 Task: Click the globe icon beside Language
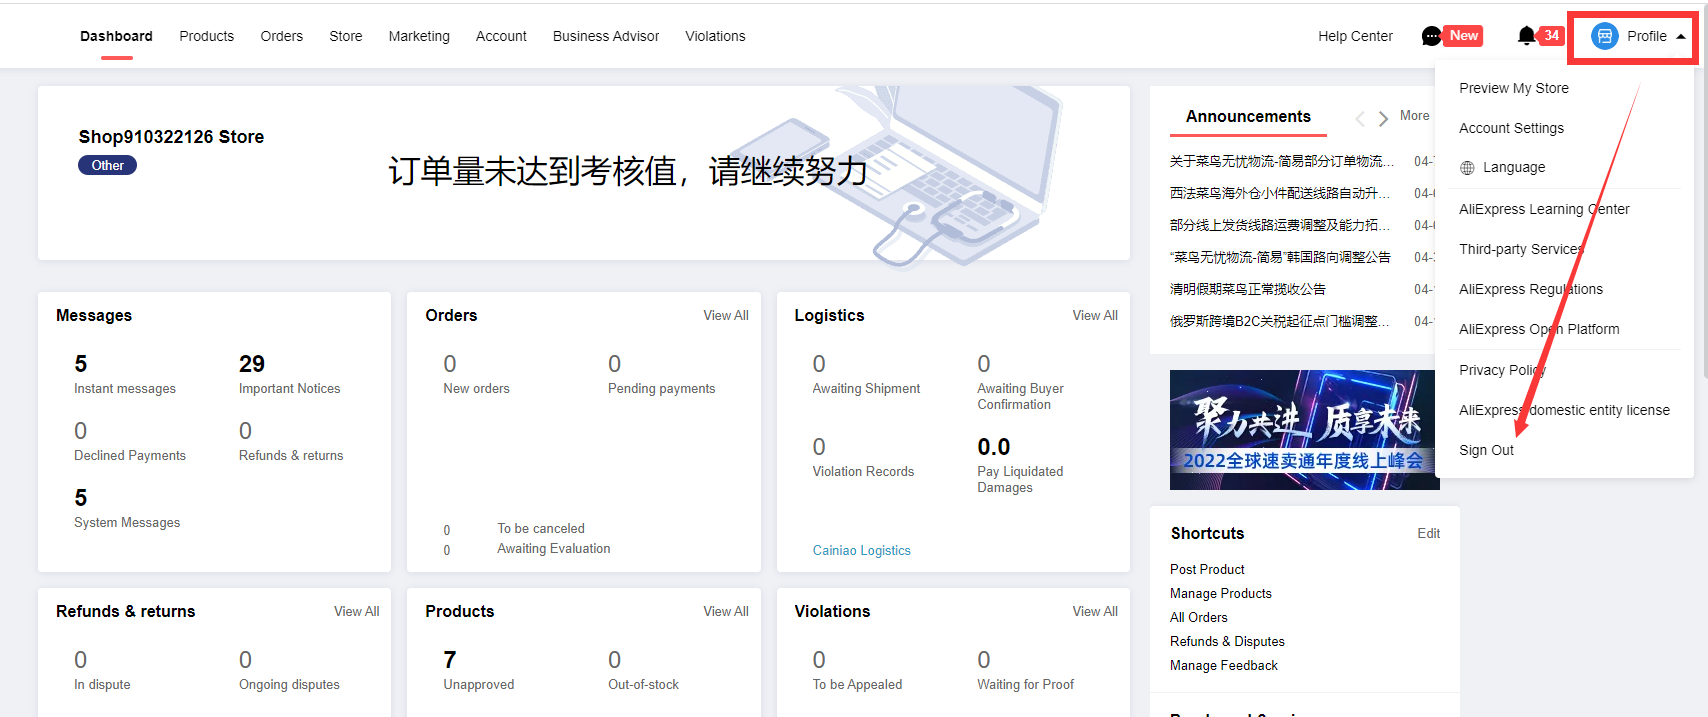click(1467, 168)
